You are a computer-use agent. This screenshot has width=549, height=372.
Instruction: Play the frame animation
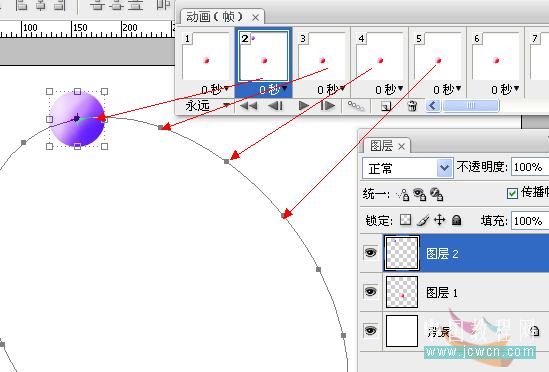(304, 106)
